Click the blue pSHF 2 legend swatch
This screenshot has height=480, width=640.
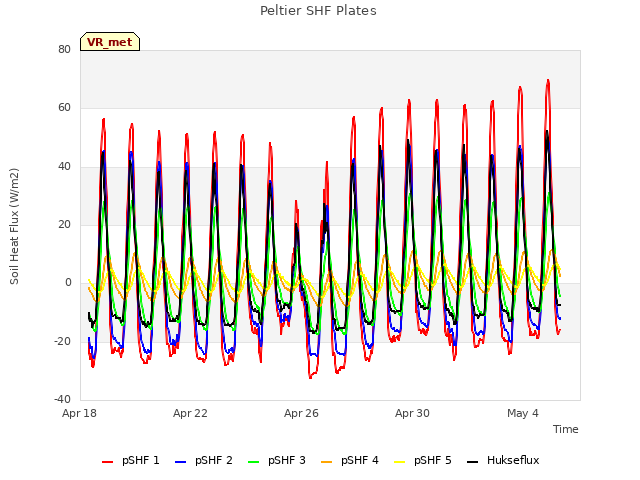pyautogui.click(x=180, y=462)
